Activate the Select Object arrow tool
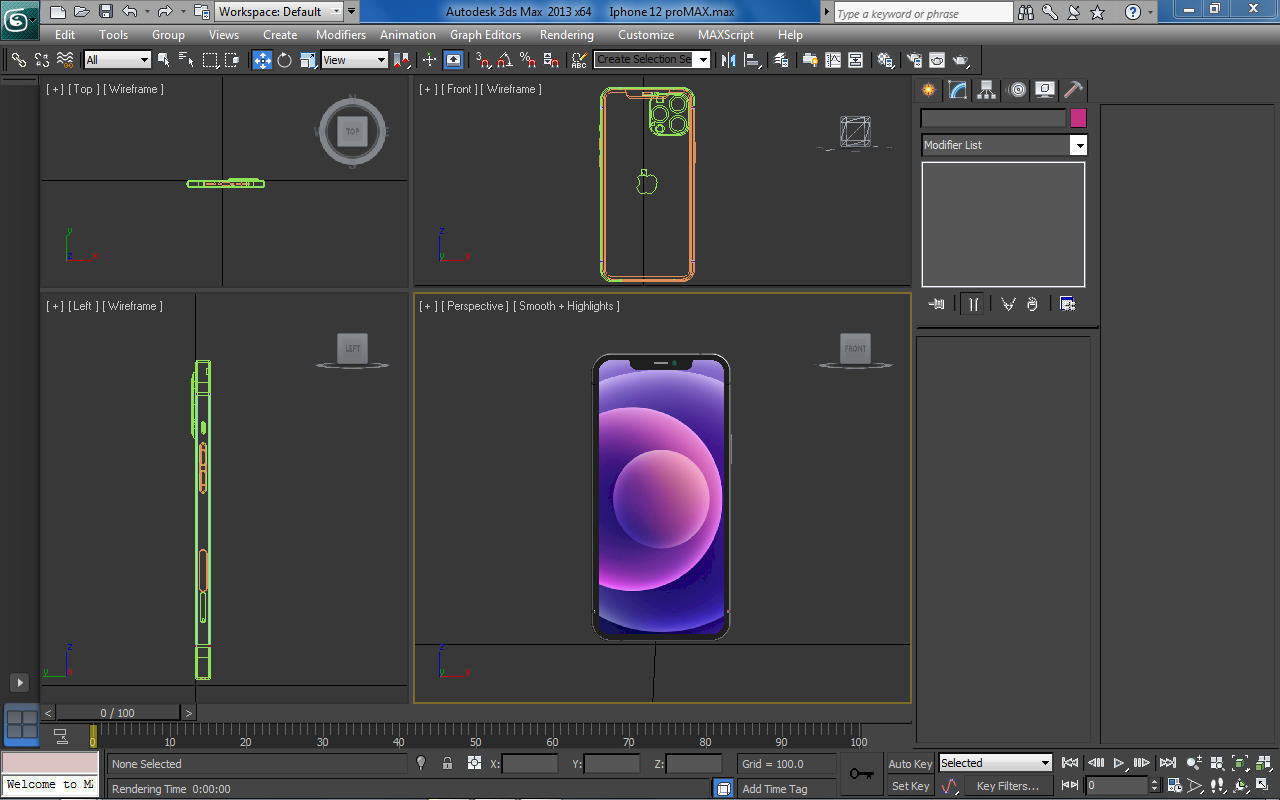This screenshot has height=800, width=1280. click(x=164, y=60)
